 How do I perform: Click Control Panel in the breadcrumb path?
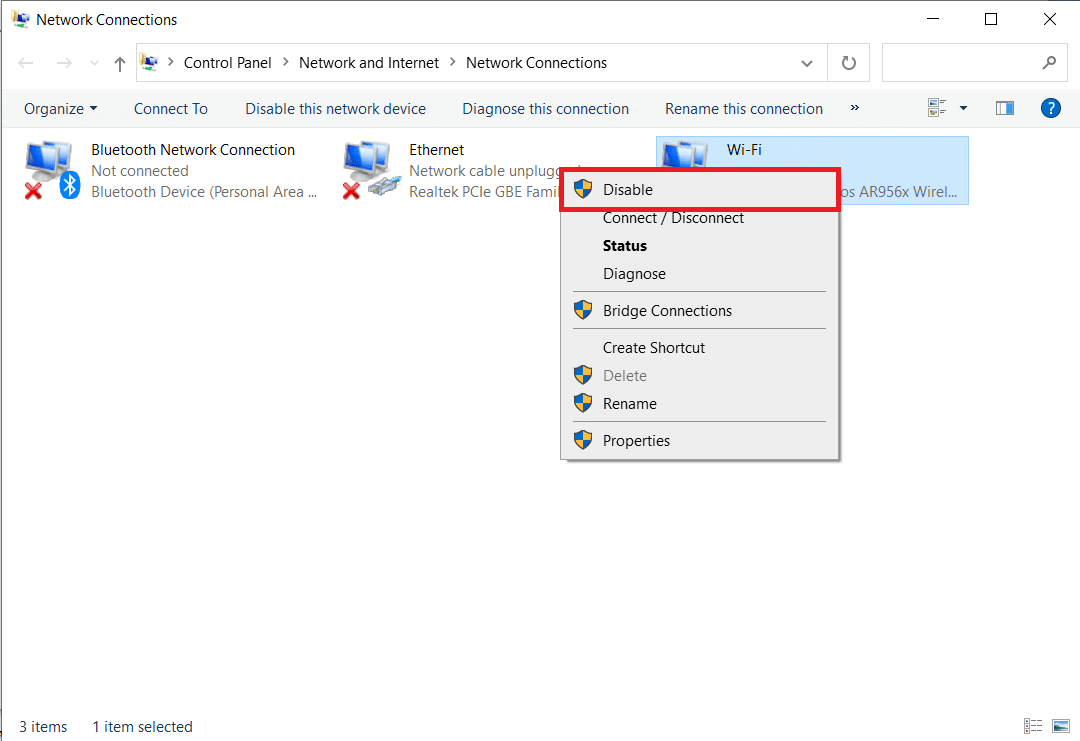[x=227, y=63]
